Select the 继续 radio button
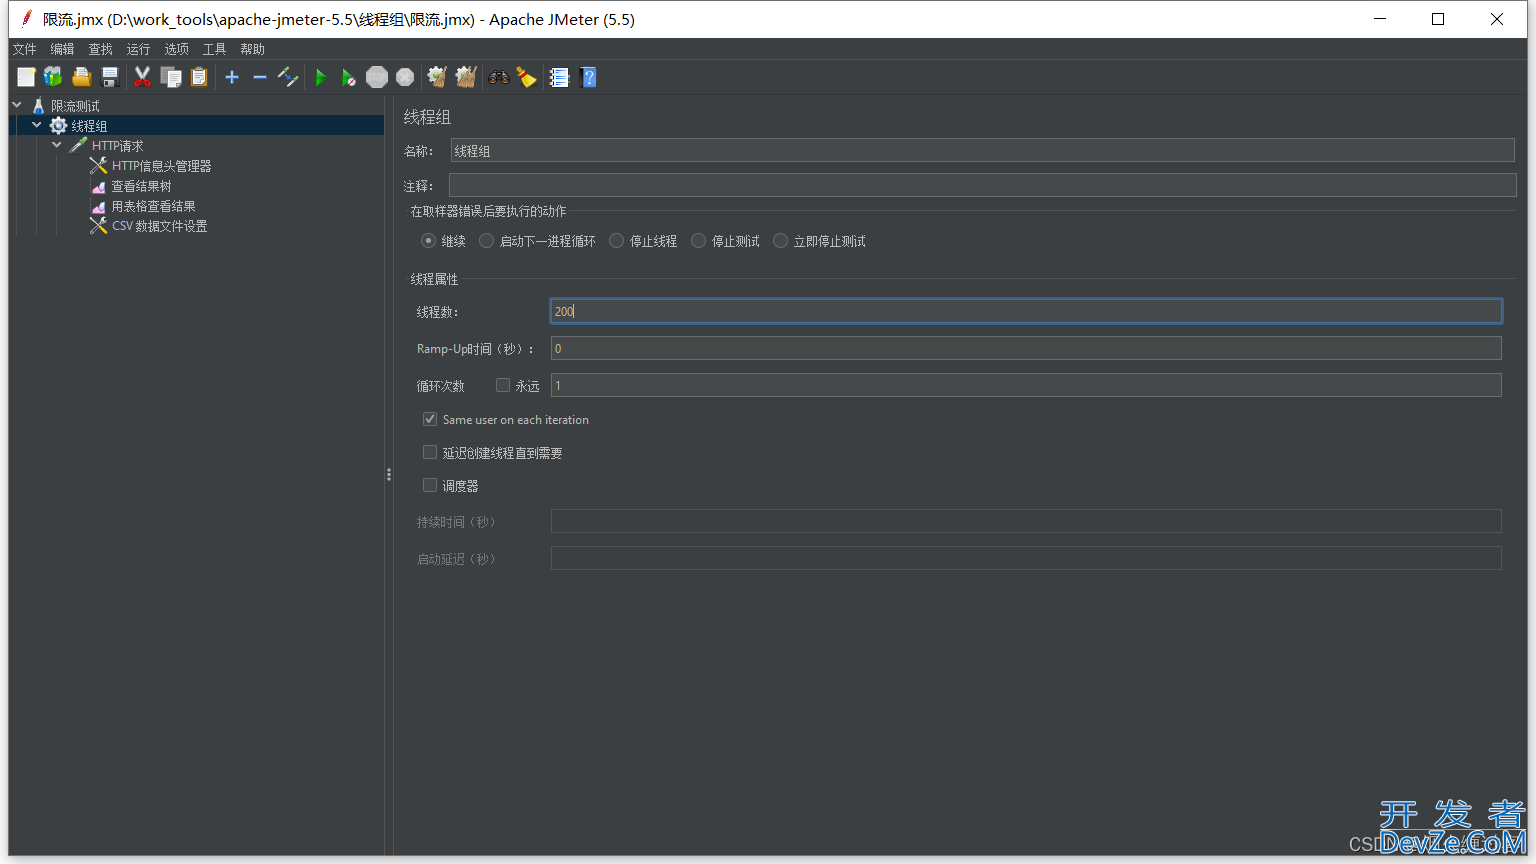 [x=428, y=241]
